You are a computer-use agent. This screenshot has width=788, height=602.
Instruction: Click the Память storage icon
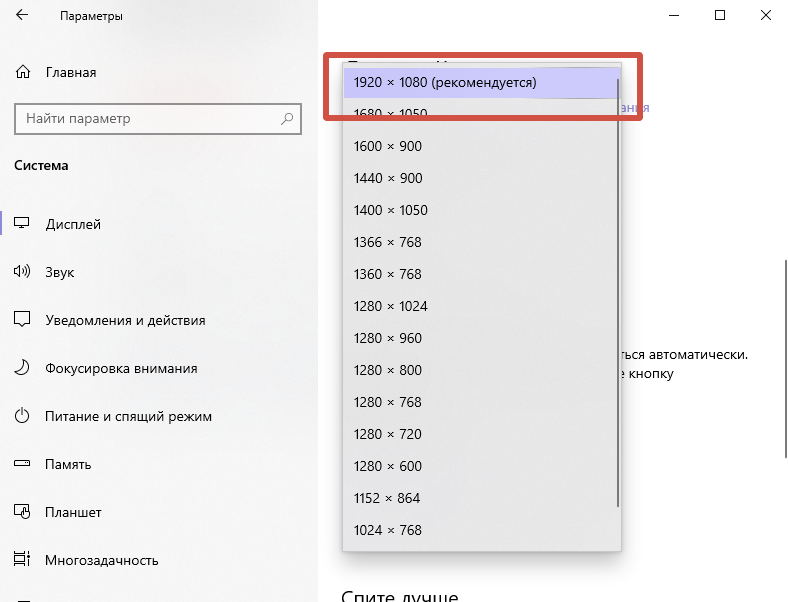[22, 464]
